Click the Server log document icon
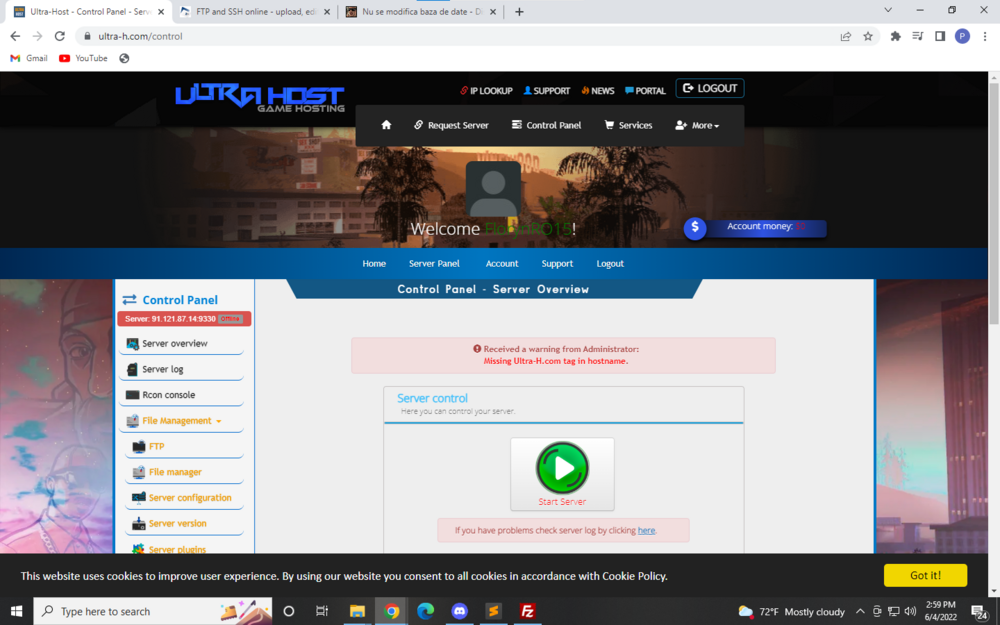1000x625 pixels. pyautogui.click(x=132, y=369)
